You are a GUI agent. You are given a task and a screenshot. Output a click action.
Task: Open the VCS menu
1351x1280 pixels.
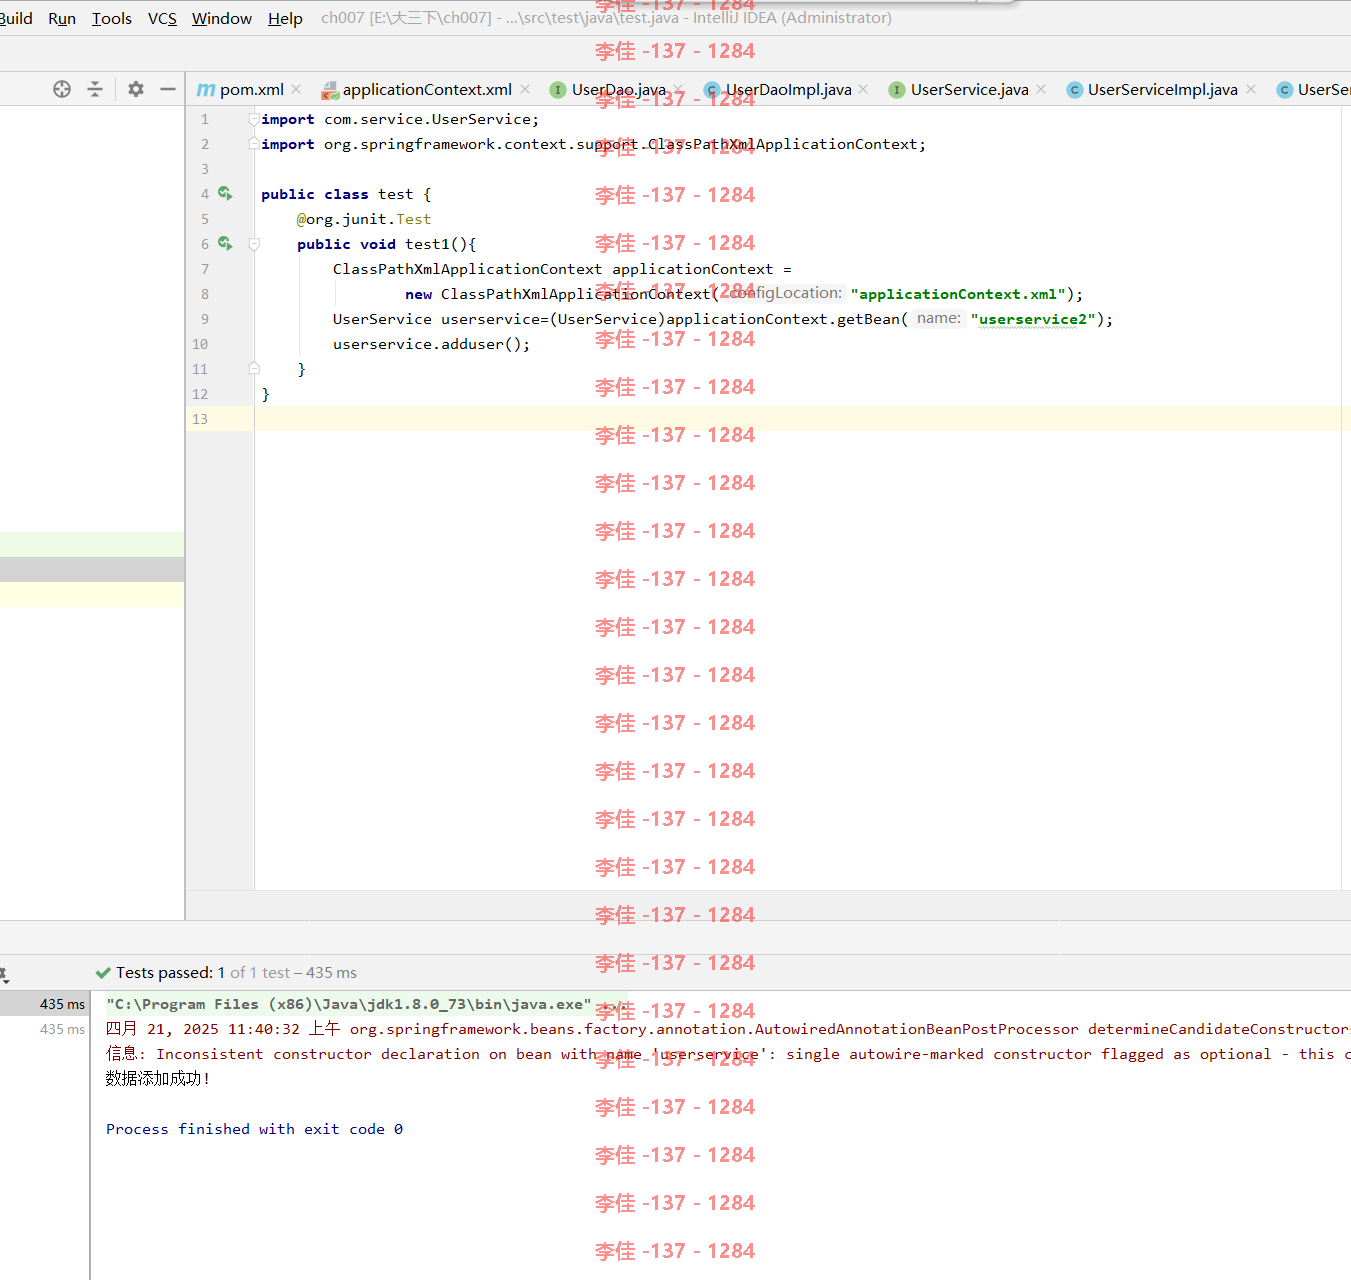click(162, 18)
